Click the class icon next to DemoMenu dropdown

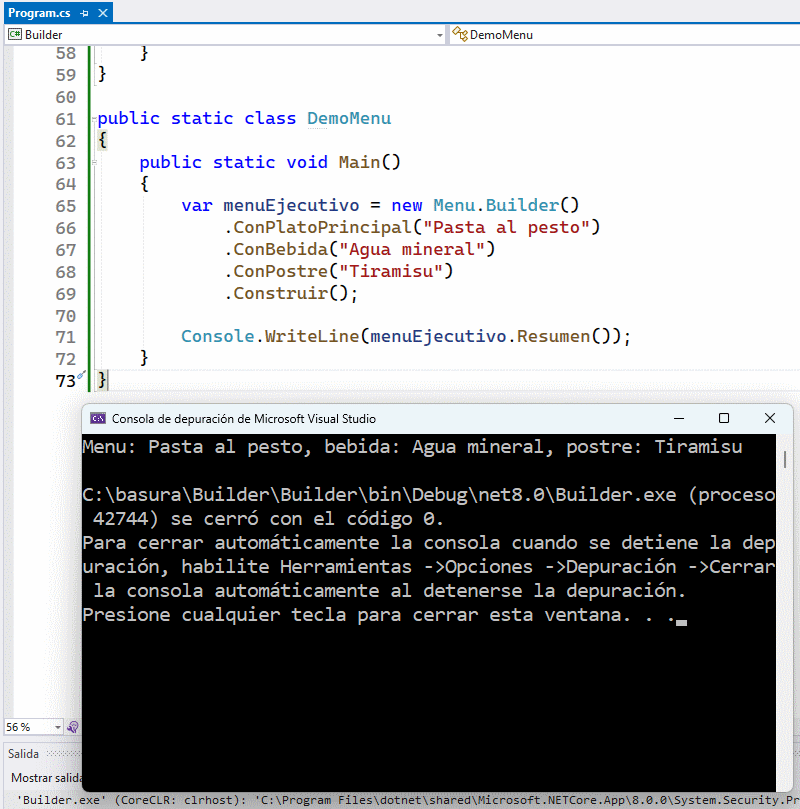[x=460, y=35]
